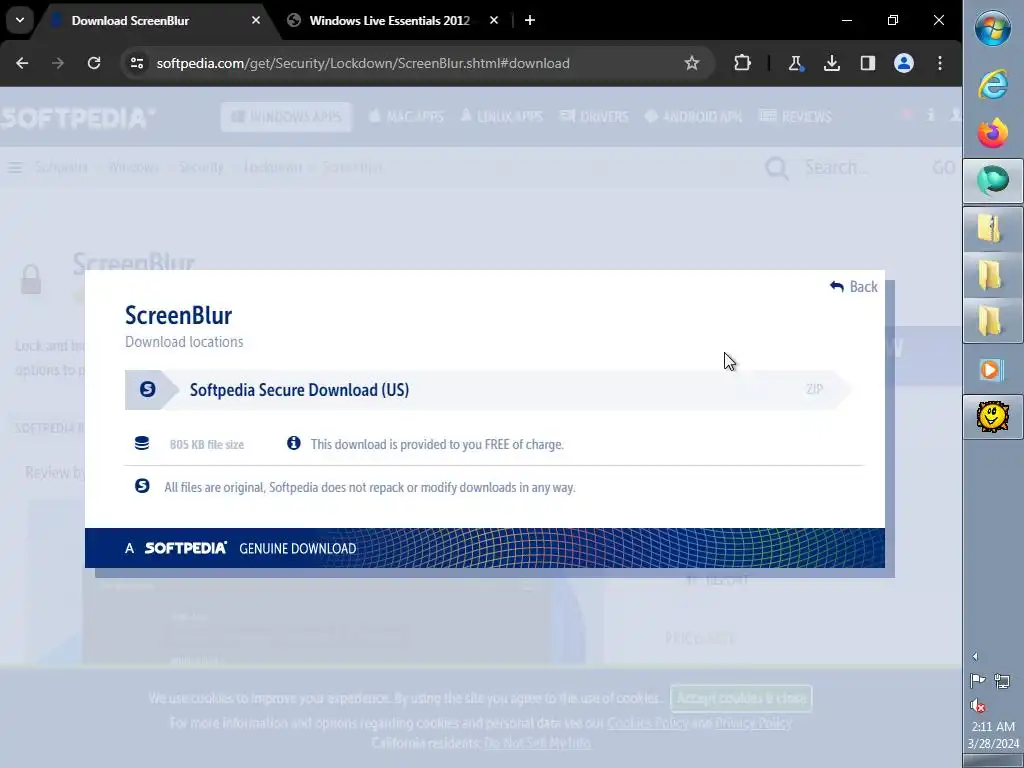Screen dimensions: 1024x768
Task: Click the muted volume tray icon
Action: pos(978,705)
